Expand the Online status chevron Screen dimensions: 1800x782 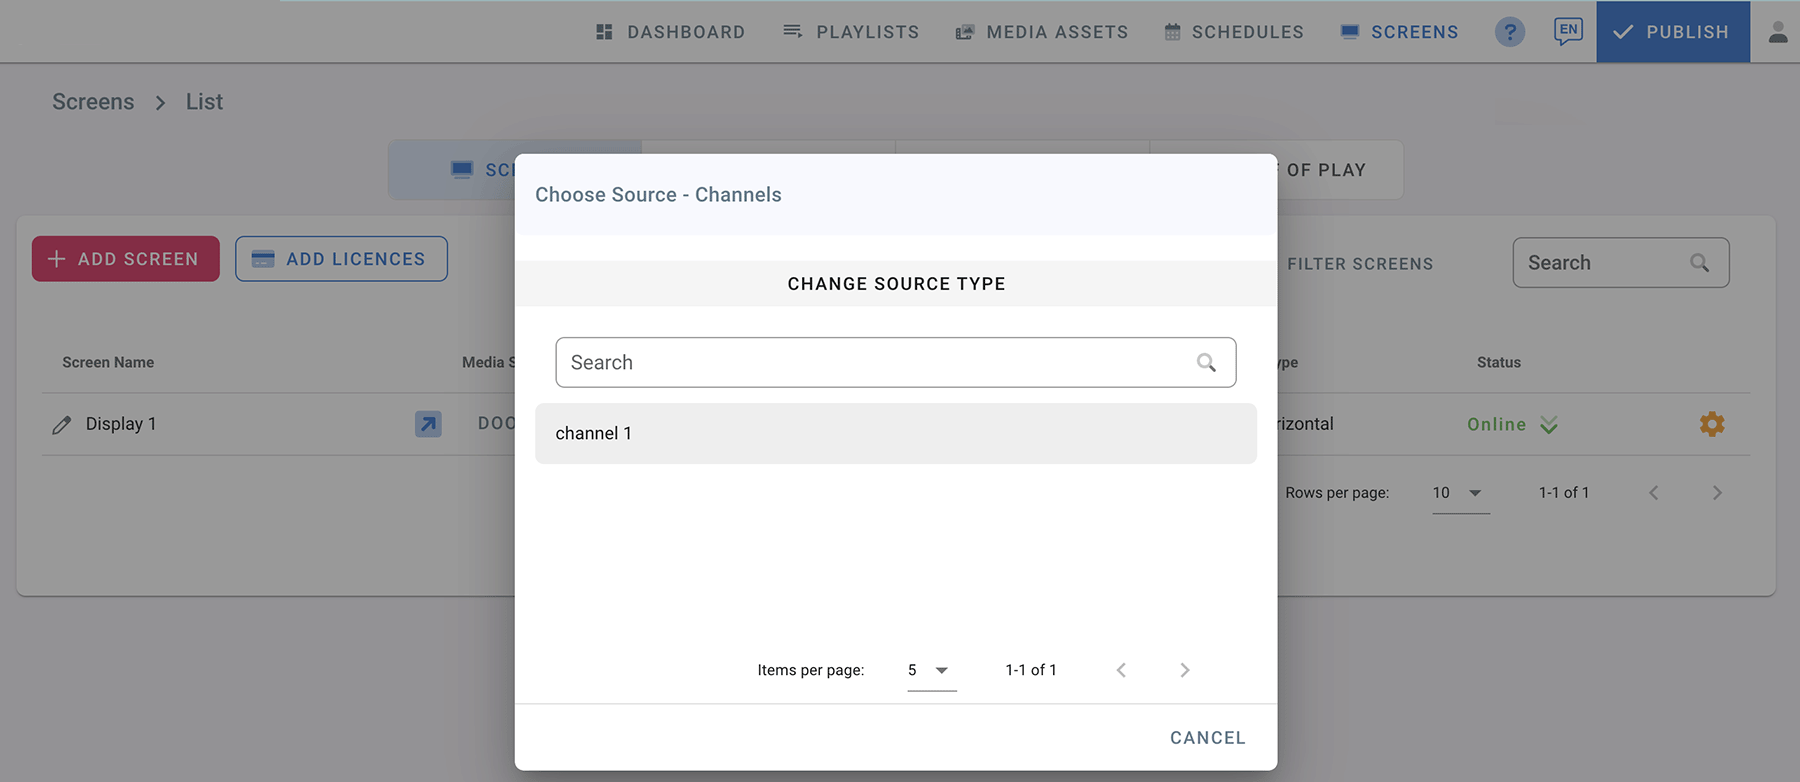[x=1549, y=425]
